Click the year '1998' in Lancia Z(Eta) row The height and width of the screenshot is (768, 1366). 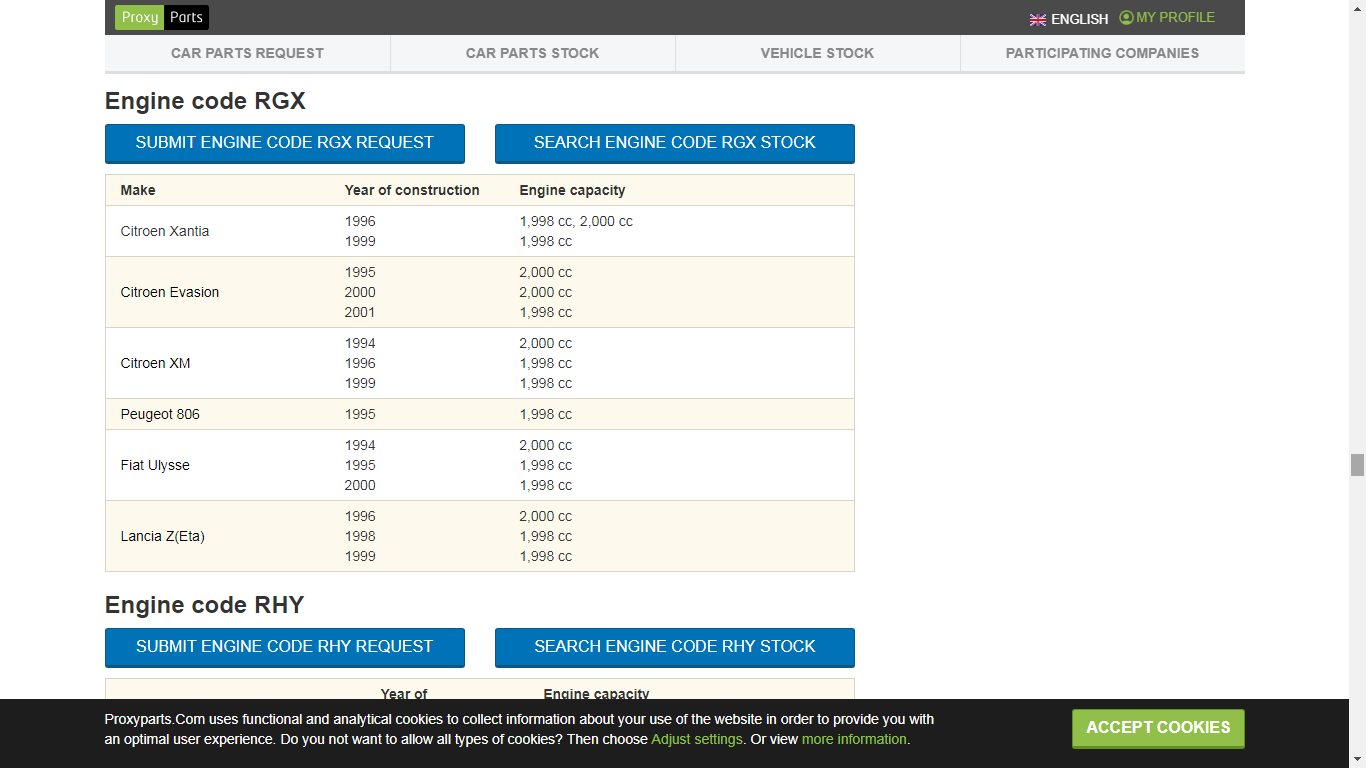[360, 536]
